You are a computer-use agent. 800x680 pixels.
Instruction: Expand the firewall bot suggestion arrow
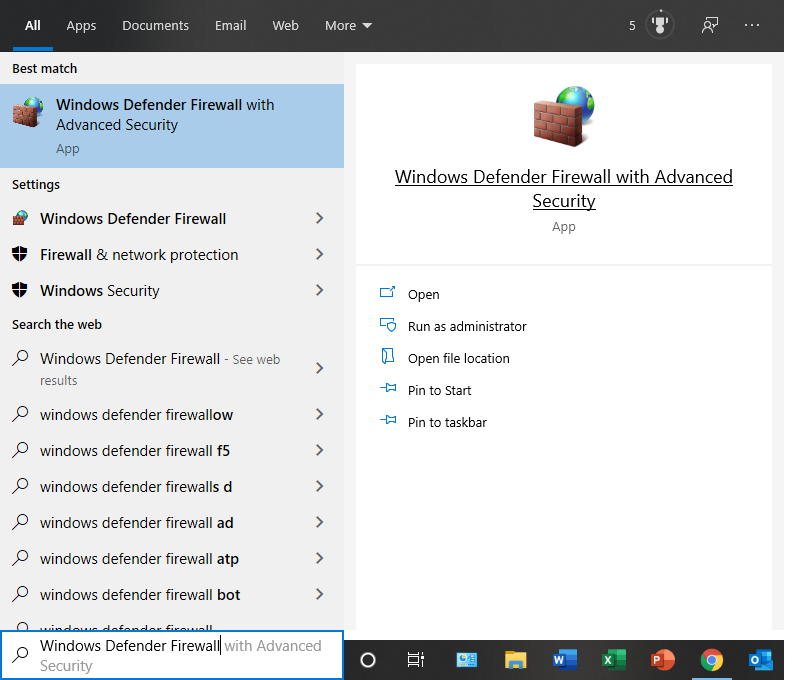[x=320, y=594]
